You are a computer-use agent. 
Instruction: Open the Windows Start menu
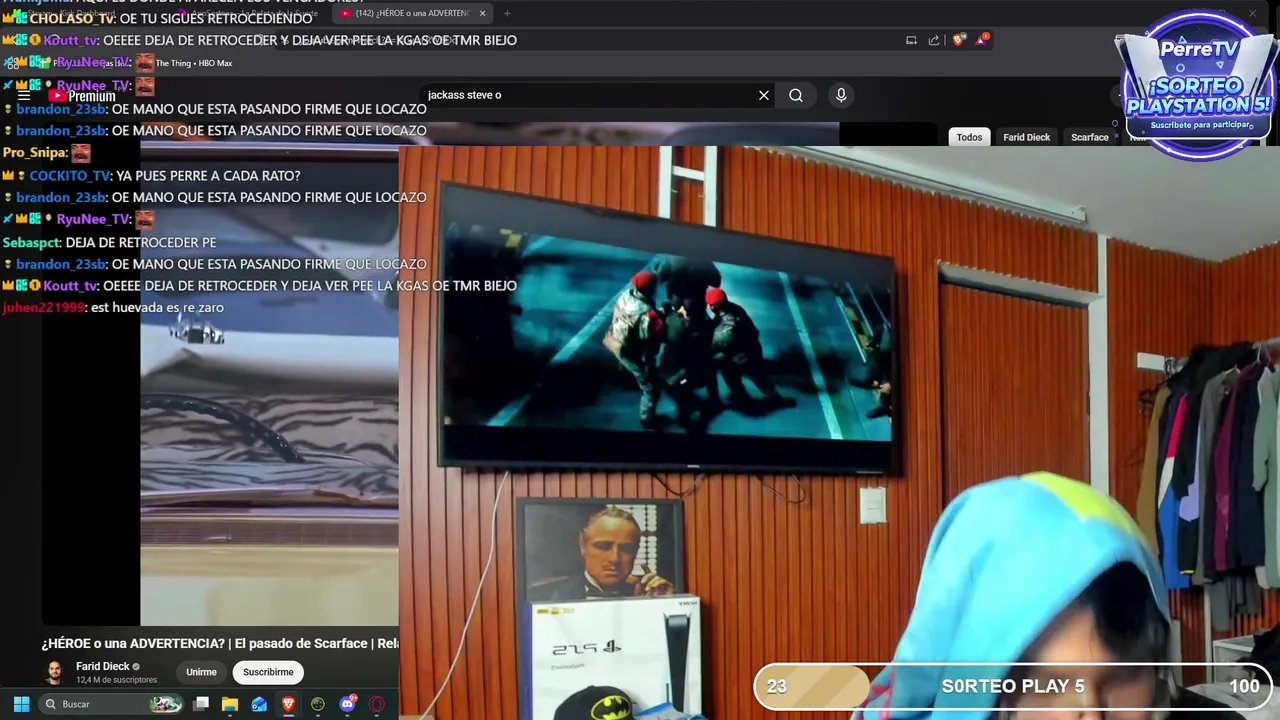21,704
